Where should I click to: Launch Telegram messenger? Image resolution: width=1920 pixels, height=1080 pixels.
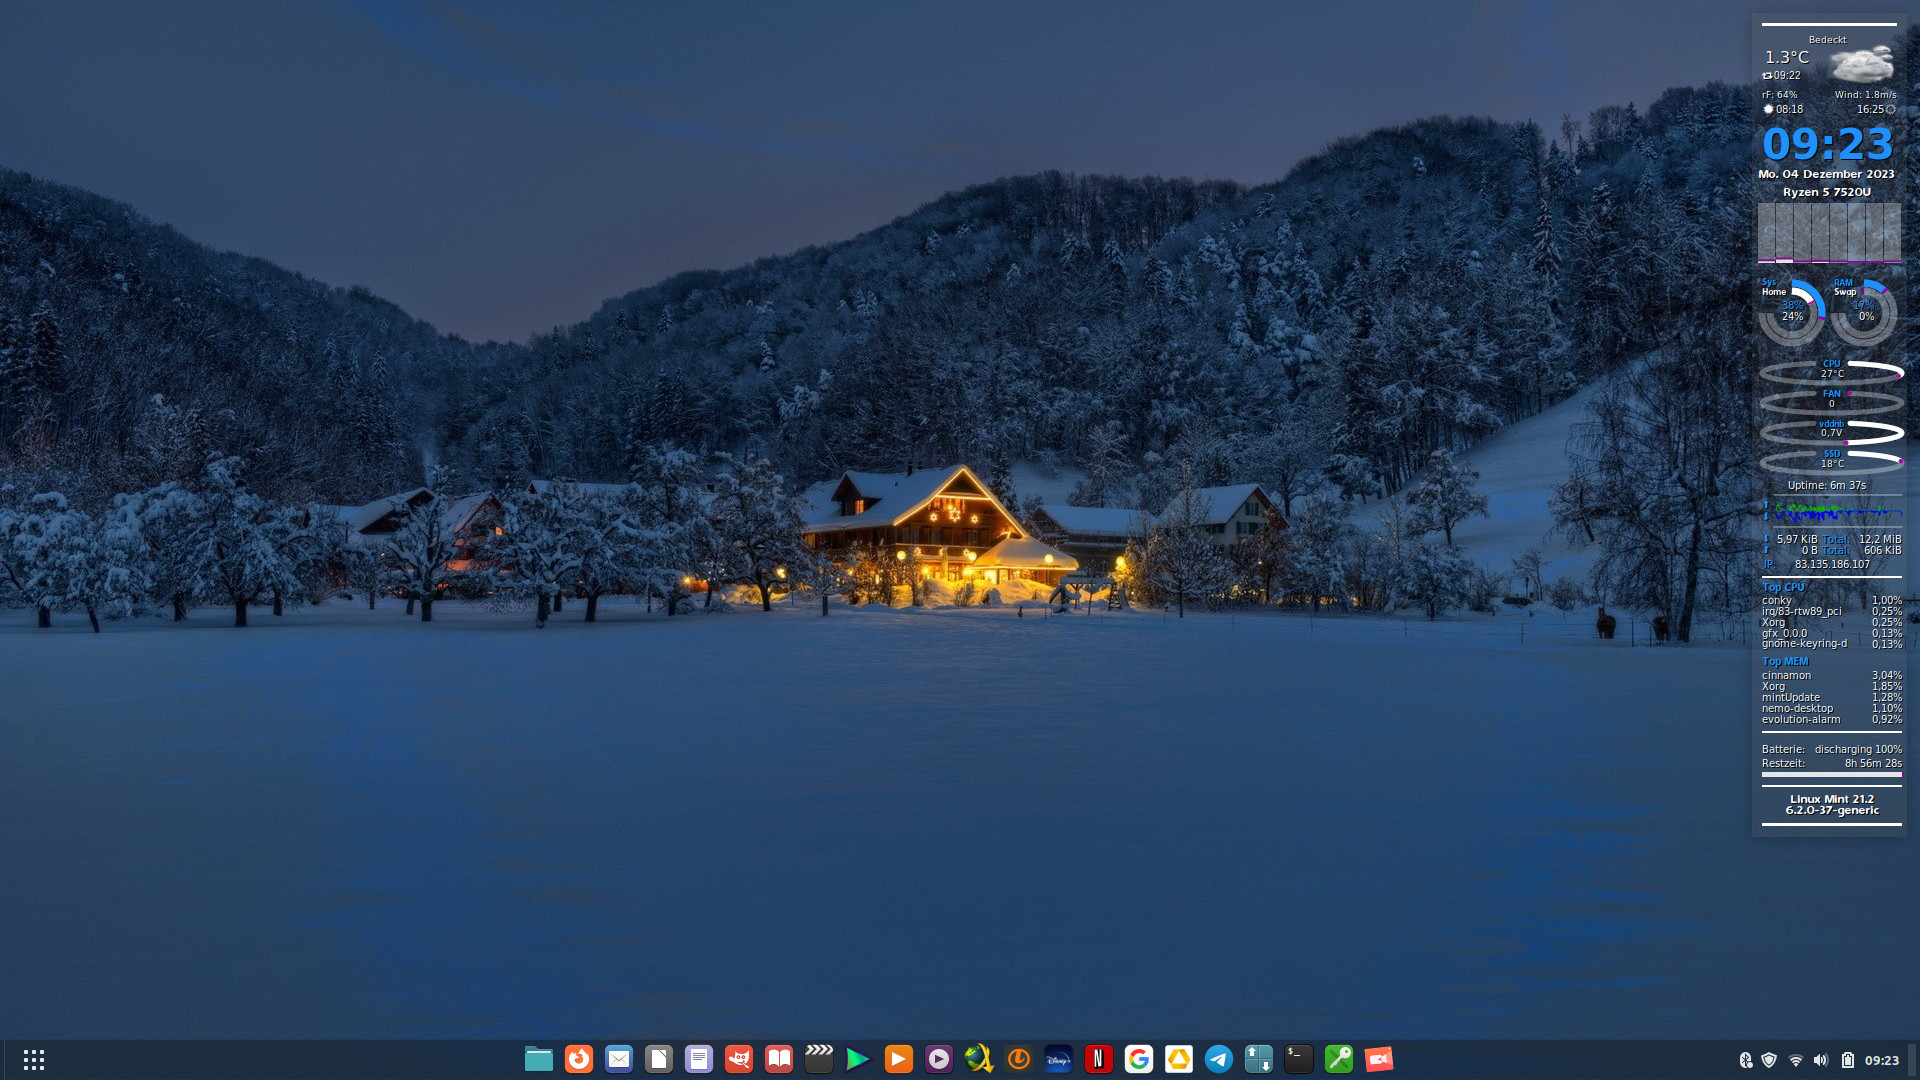(x=1219, y=1059)
